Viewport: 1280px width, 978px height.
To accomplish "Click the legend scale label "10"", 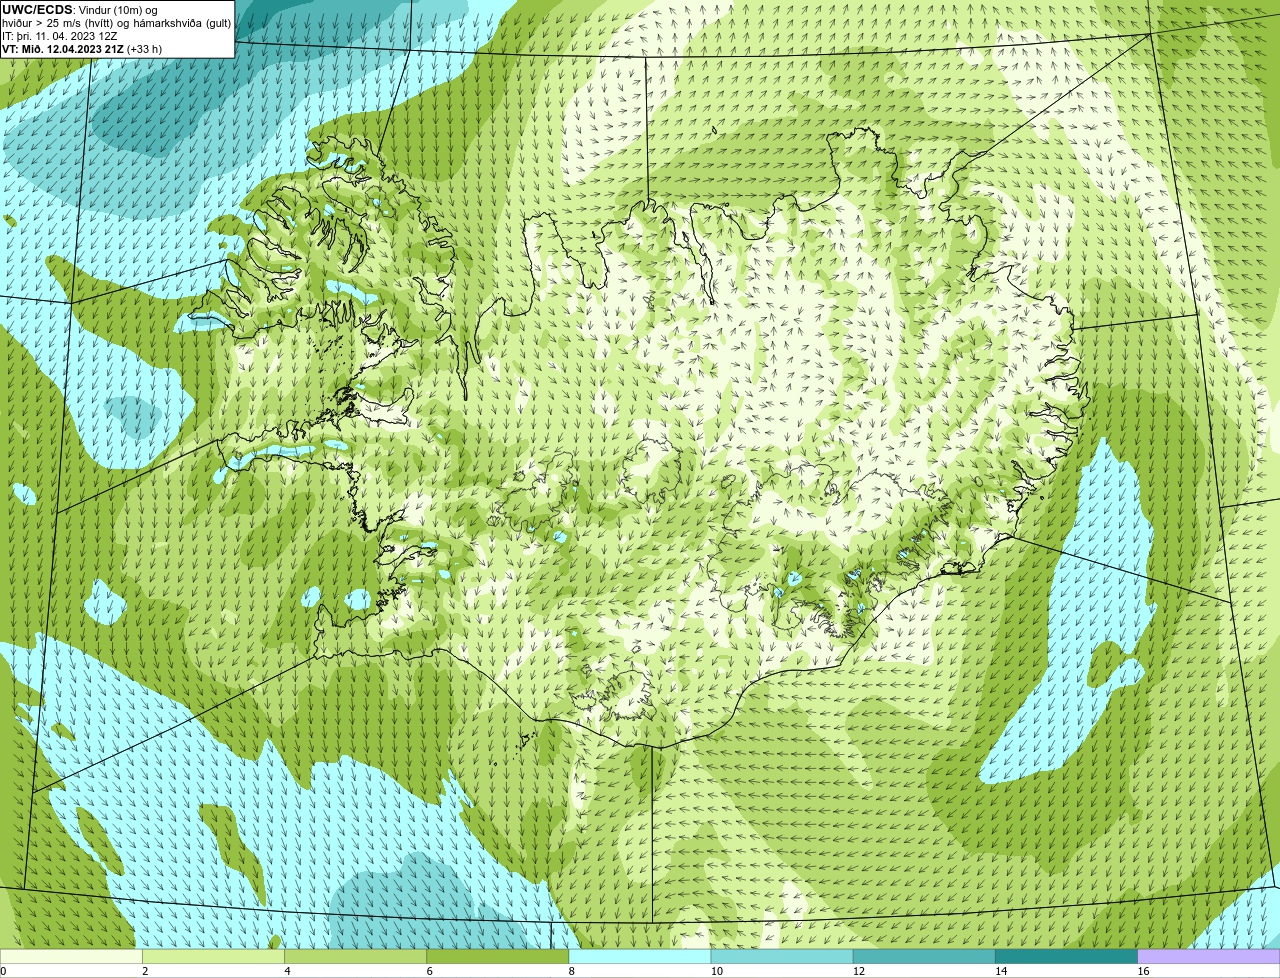I will coord(716,971).
